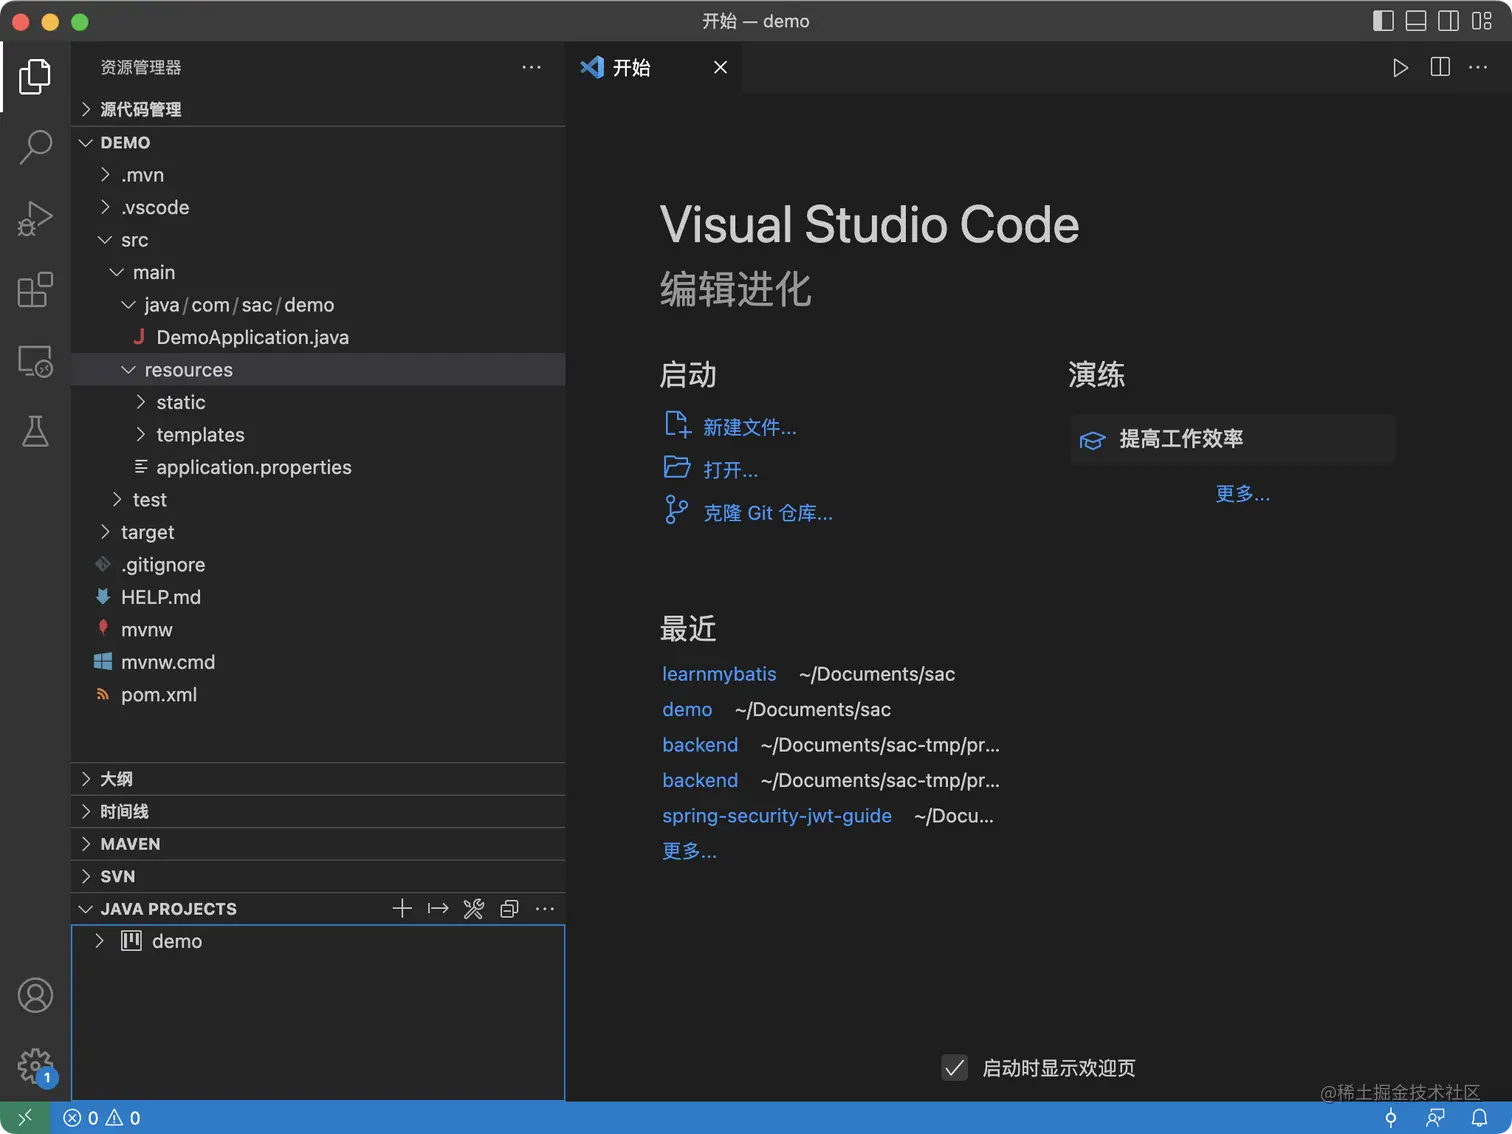Expand the target folder

click(318, 532)
